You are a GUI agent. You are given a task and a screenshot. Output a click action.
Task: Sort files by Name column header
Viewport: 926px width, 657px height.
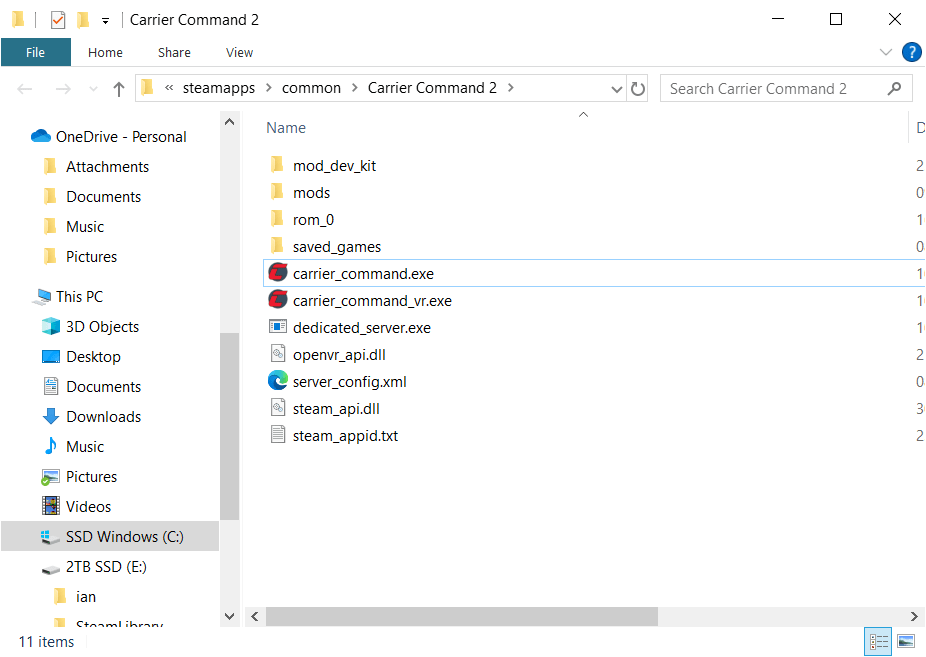(286, 128)
